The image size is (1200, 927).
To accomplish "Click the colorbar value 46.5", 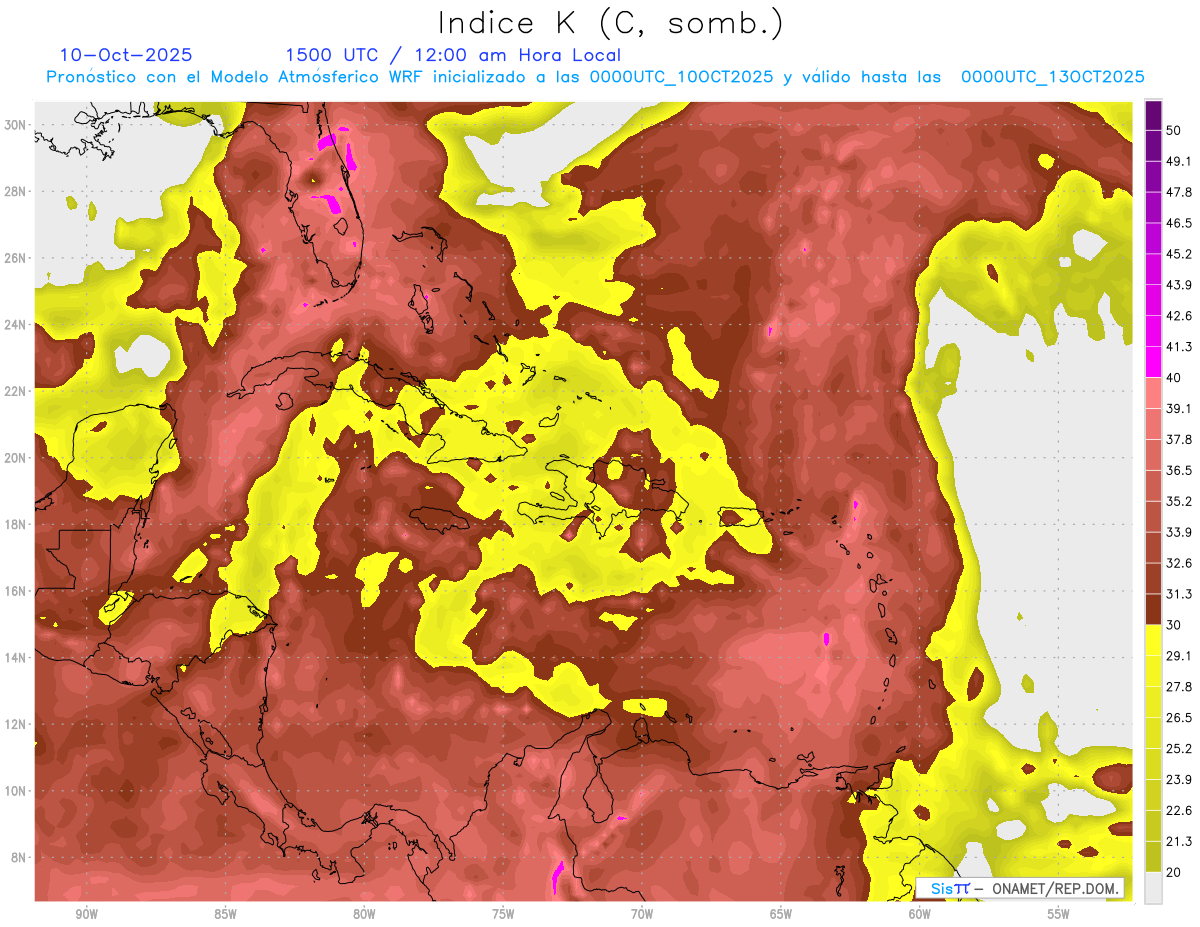I will click(1179, 223).
